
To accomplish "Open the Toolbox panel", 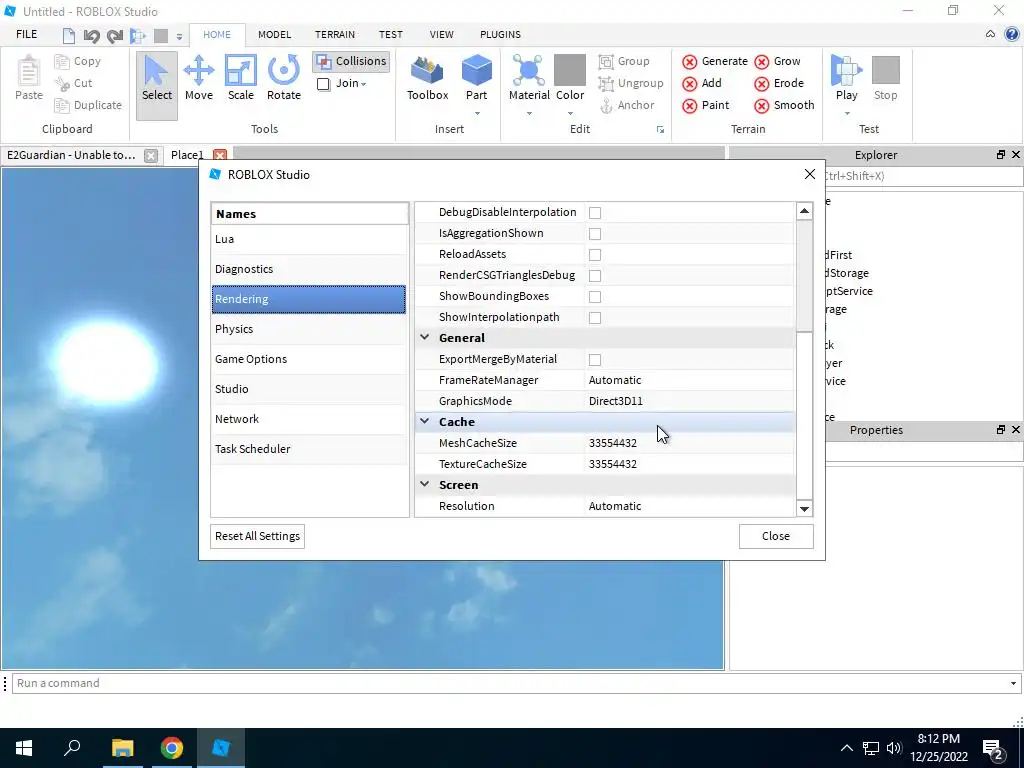I will click(427, 78).
